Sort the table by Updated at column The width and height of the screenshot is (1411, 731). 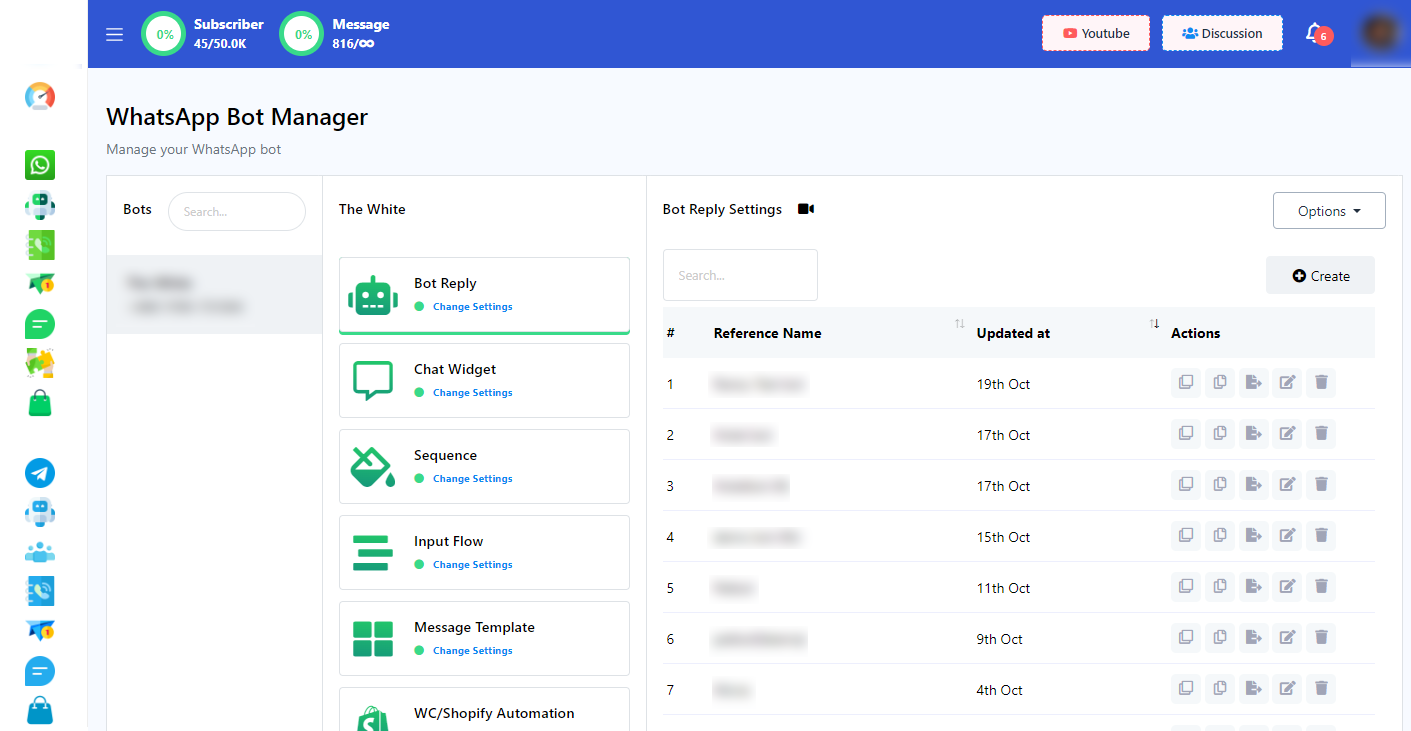click(x=1154, y=324)
